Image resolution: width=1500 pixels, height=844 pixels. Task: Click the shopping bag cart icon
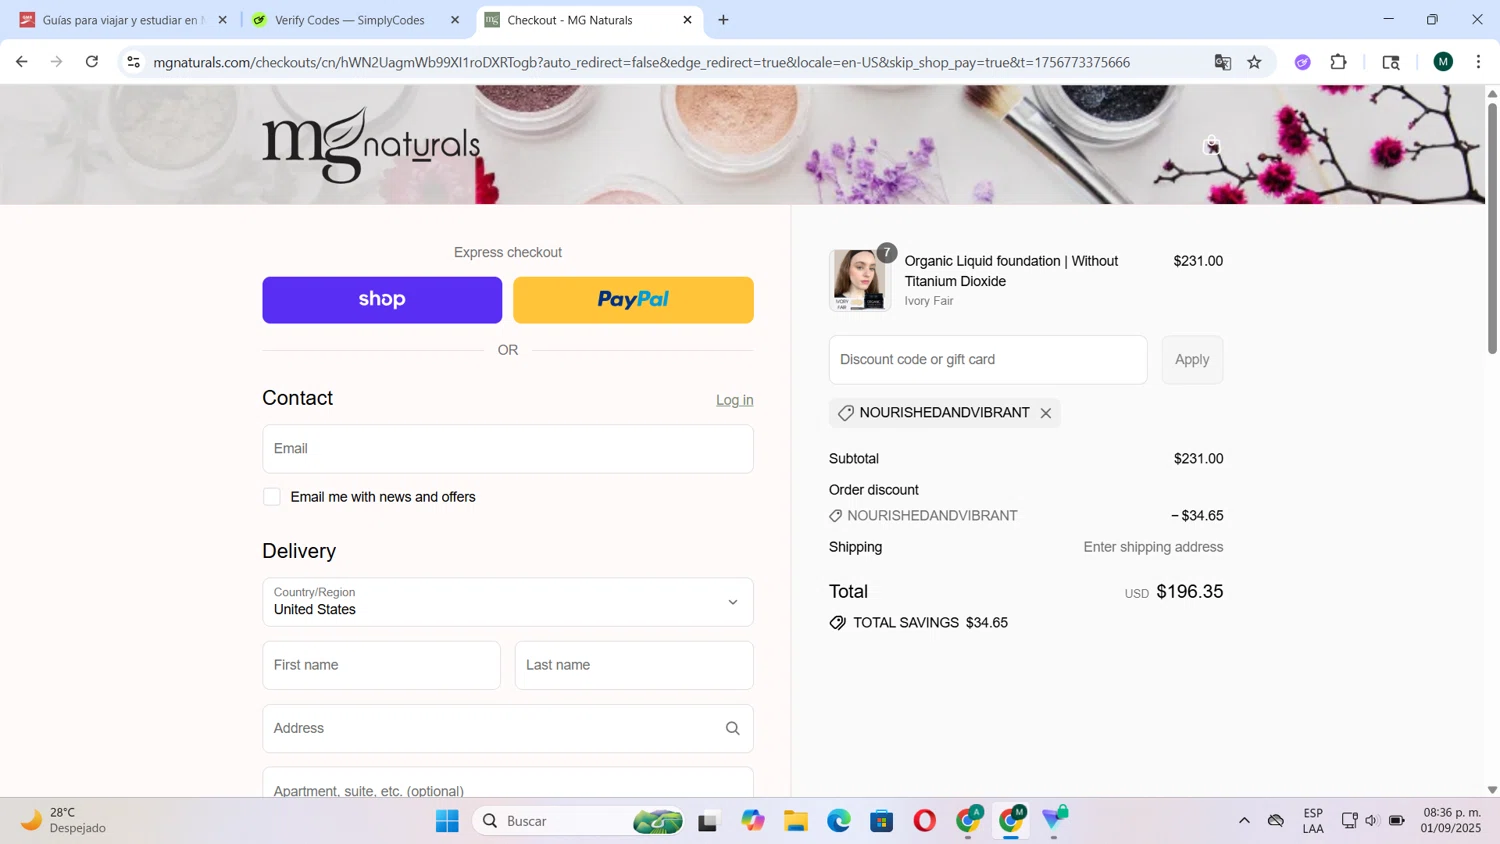pos(1212,145)
